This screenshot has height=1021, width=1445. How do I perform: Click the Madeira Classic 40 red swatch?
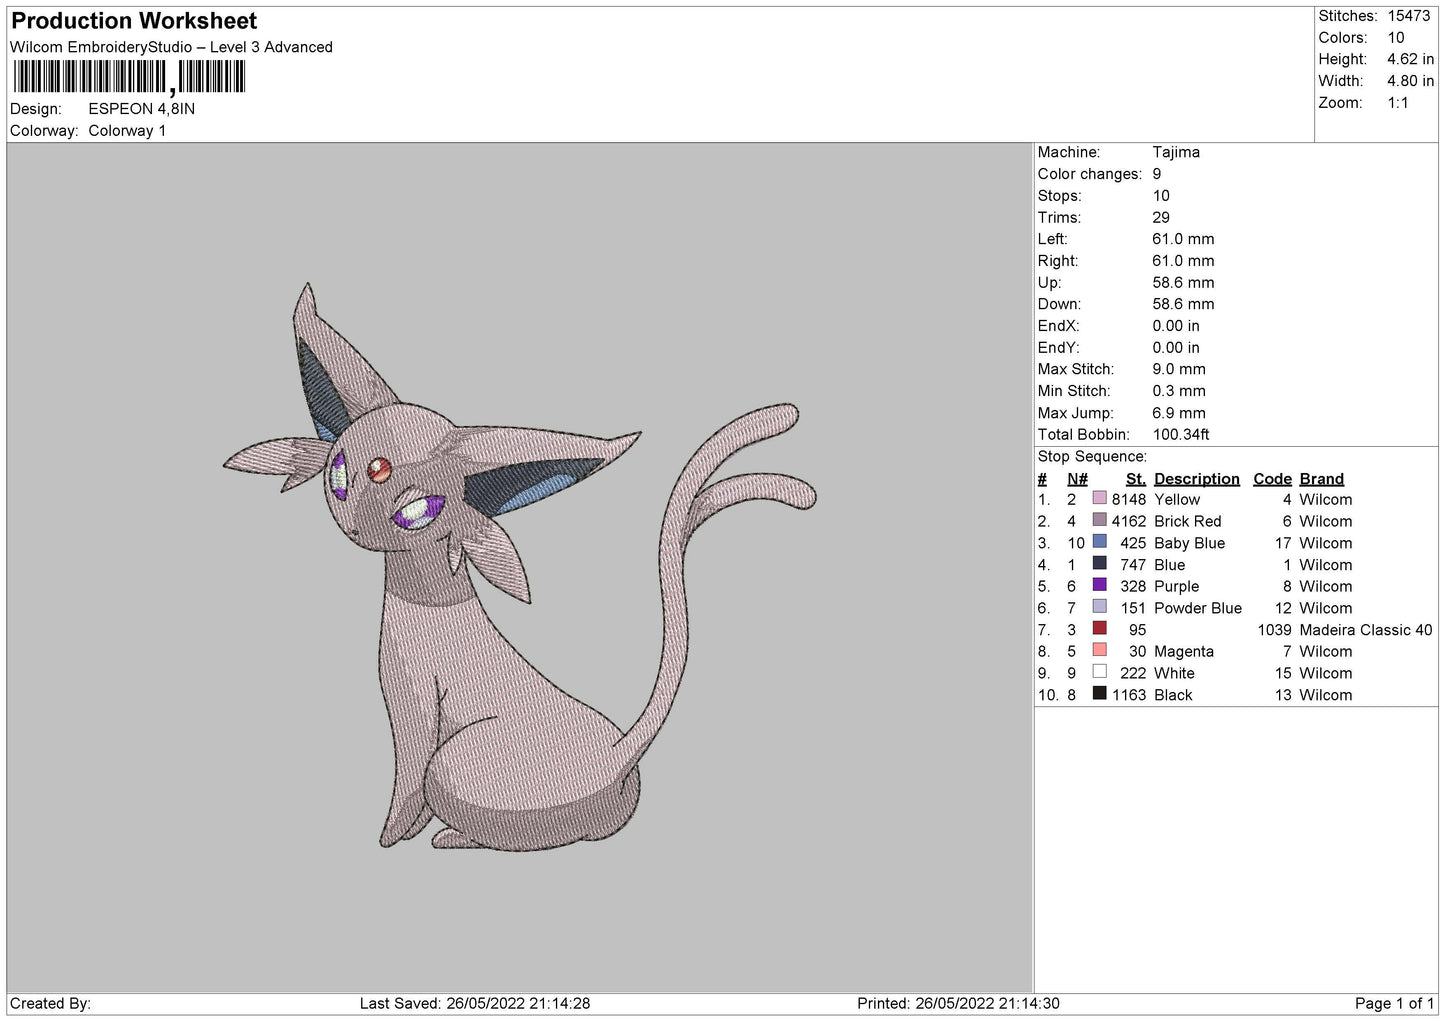pos(1100,629)
